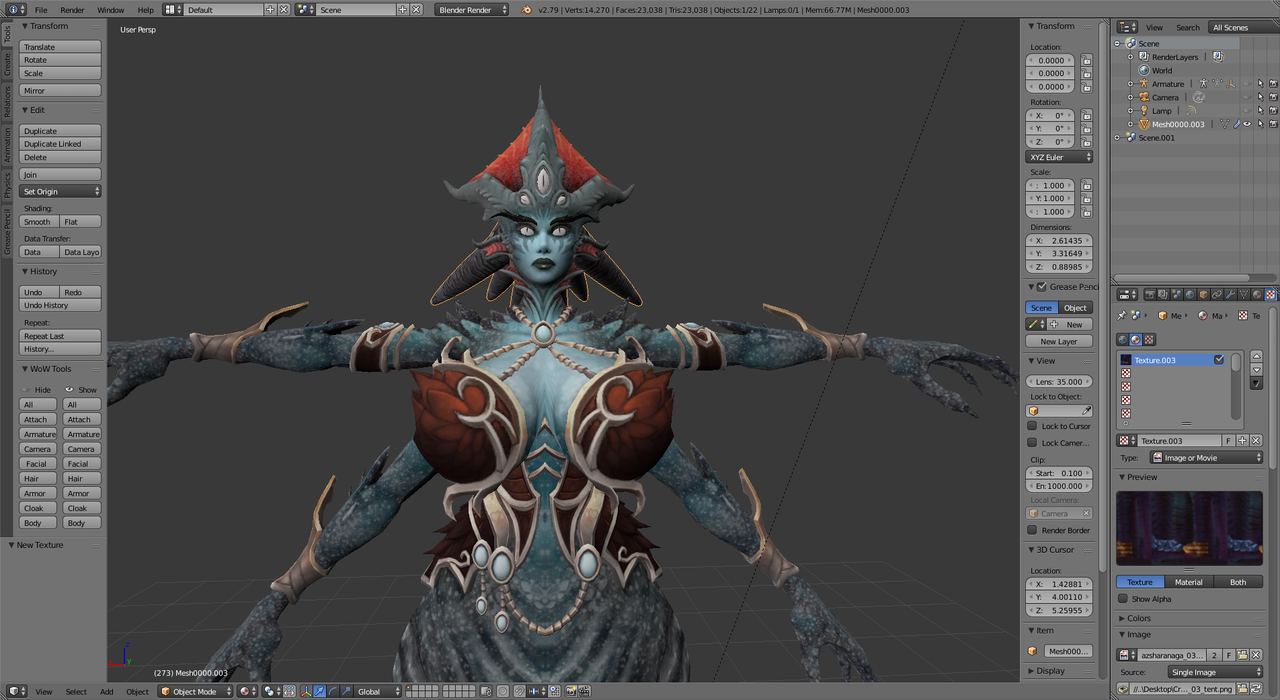Click the Lens 35.000 value field

1060,381
